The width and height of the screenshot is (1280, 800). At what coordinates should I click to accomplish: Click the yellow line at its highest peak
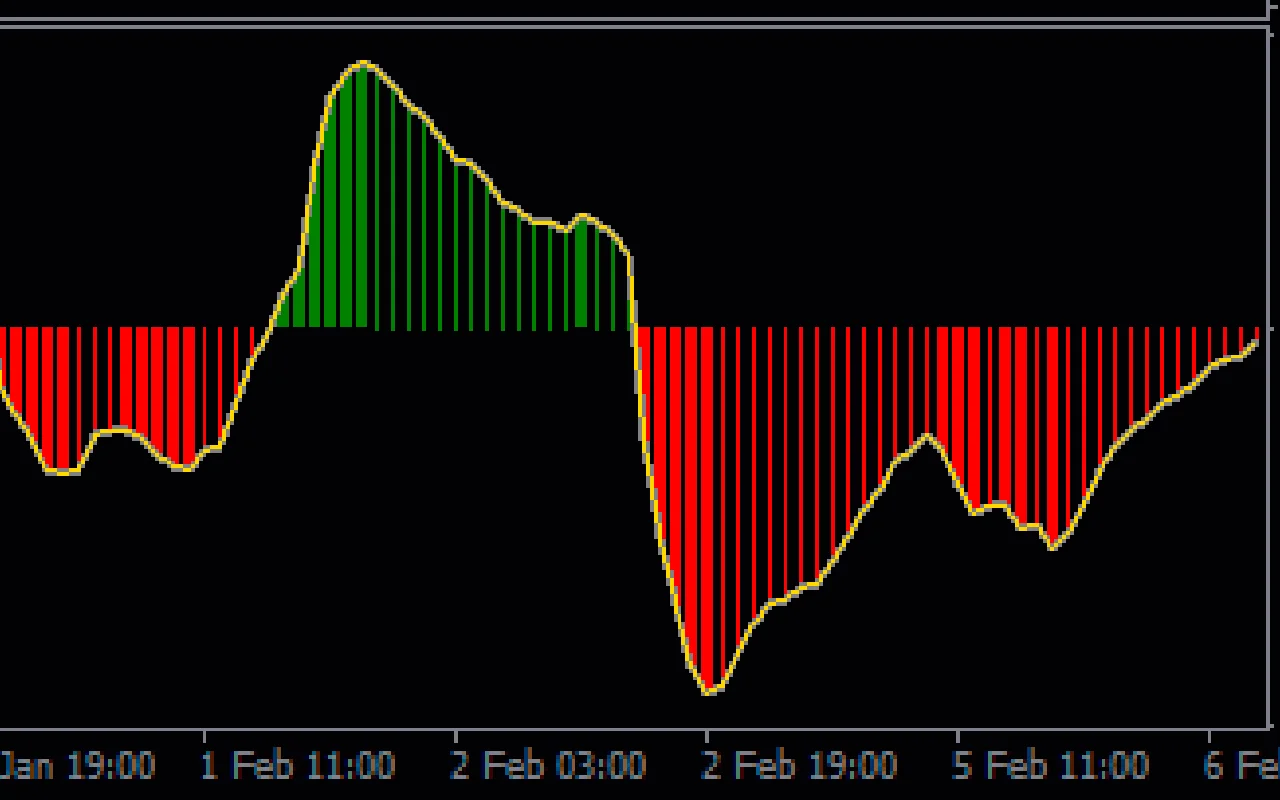(365, 62)
